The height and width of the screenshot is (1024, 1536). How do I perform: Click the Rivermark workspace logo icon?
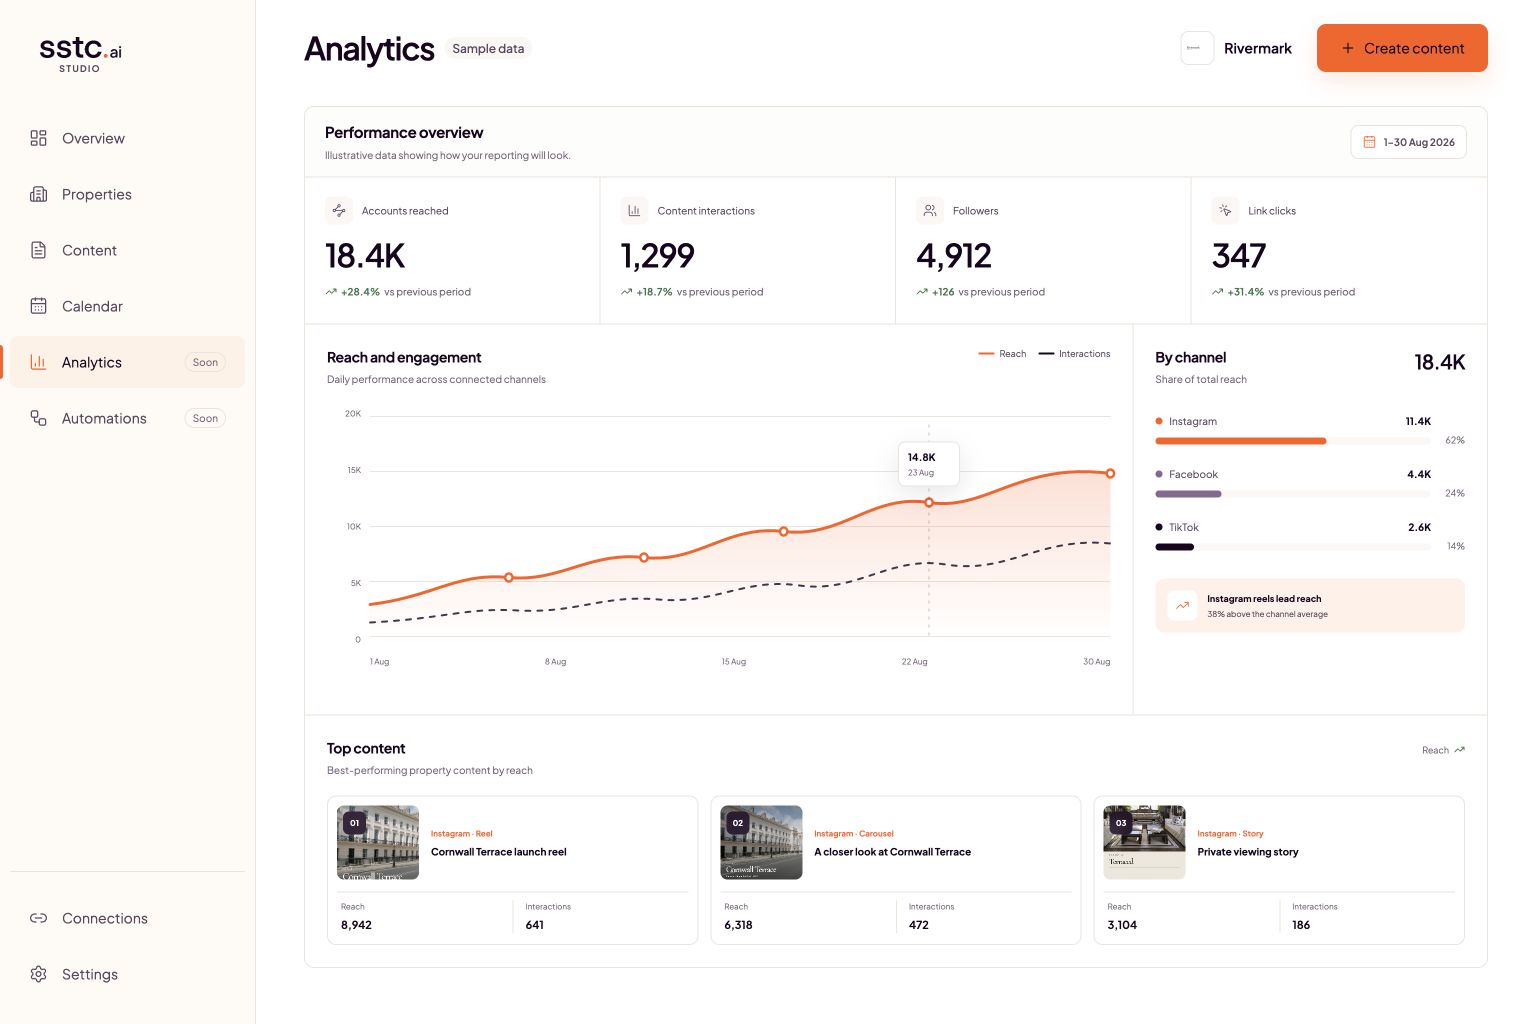[1197, 48]
